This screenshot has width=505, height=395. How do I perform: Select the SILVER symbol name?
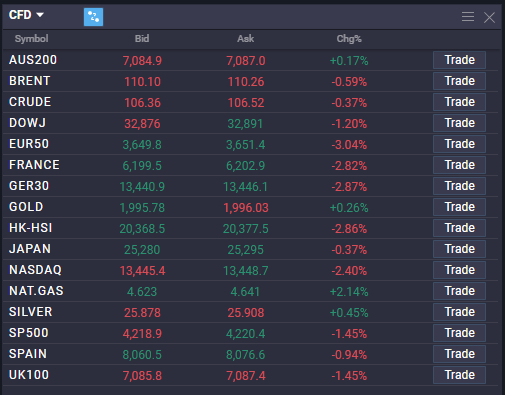click(31, 312)
